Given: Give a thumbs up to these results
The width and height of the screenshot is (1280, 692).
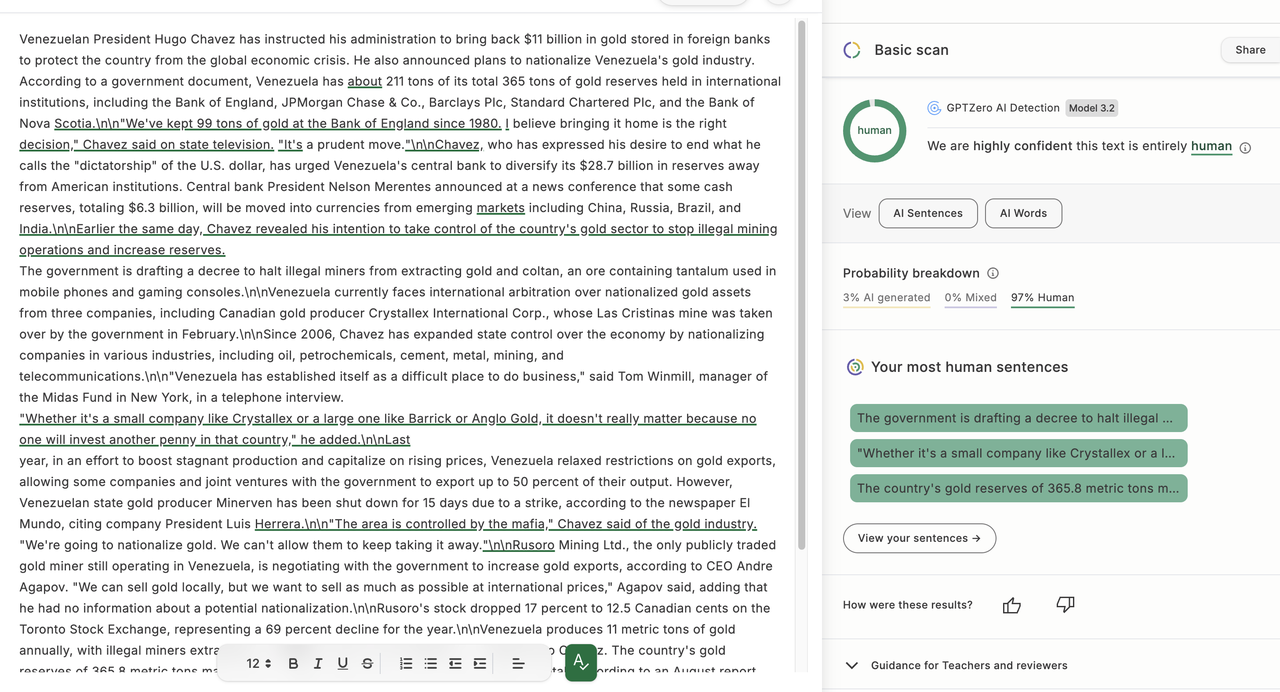Looking at the screenshot, I should [x=1012, y=605].
